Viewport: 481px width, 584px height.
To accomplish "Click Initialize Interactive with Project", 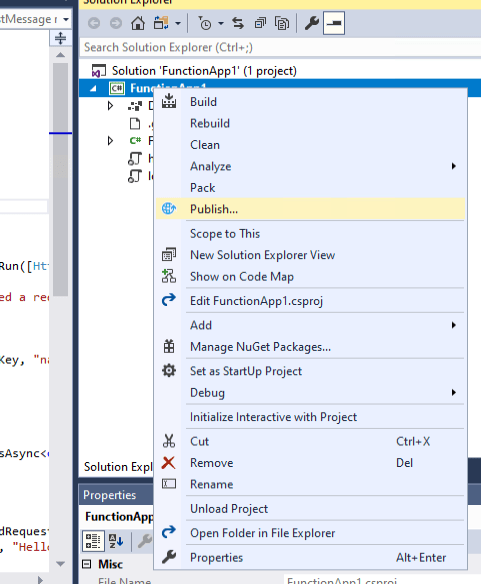I will [x=310, y=417].
